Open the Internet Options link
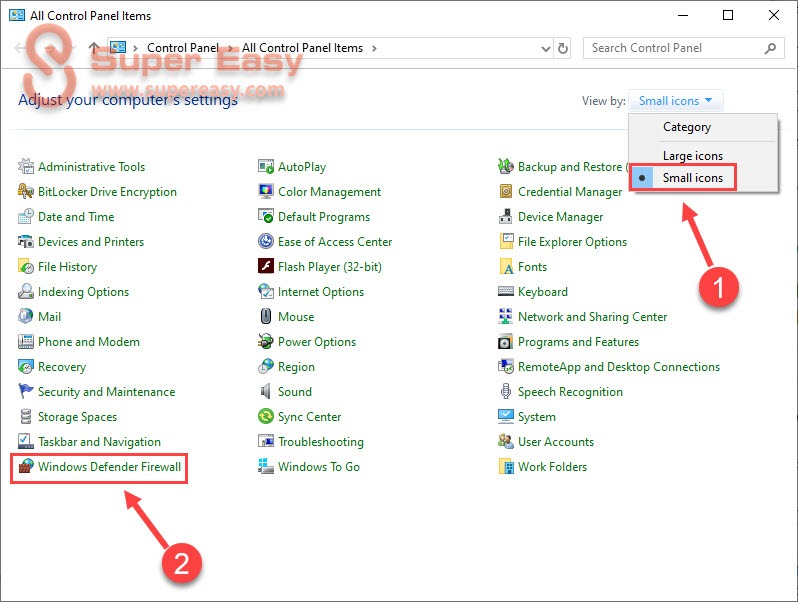This screenshot has width=798, height=602. click(x=321, y=292)
